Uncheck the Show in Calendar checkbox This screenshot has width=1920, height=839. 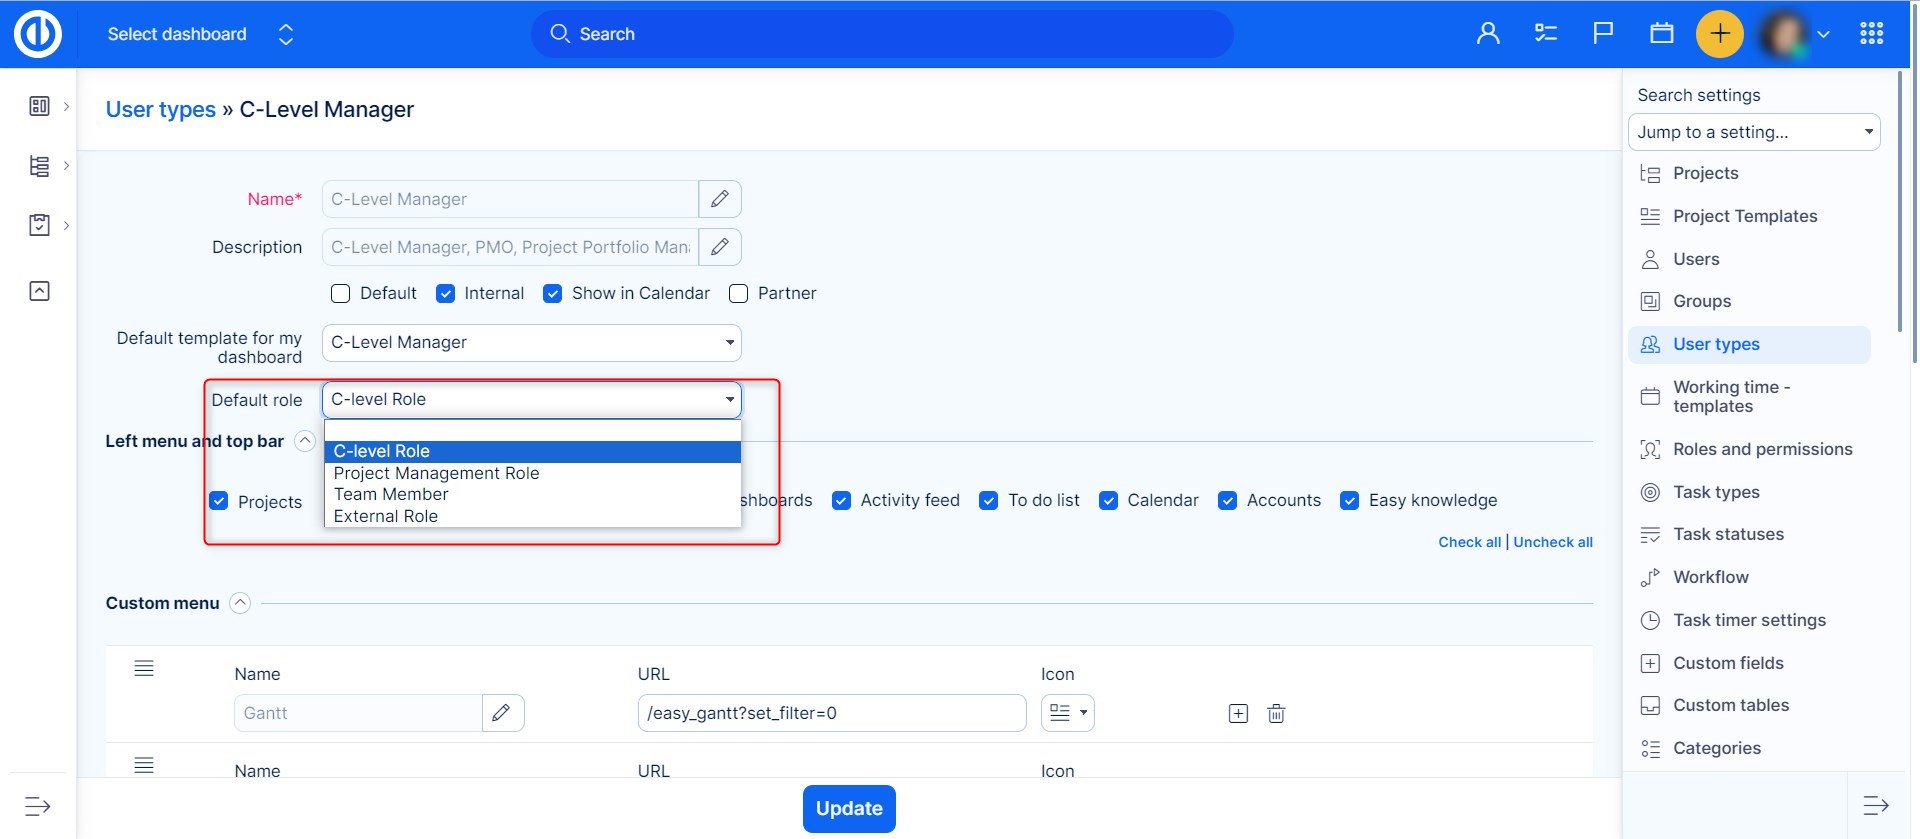pos(552,293)
